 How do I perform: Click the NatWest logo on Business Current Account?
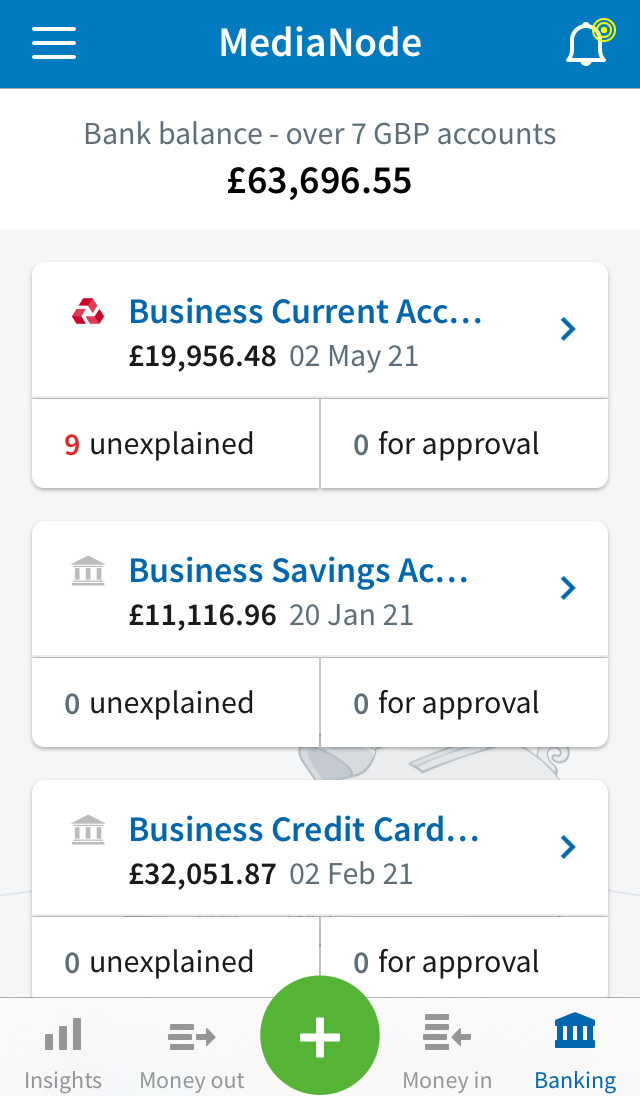pyautogui.click(x=89, y=311)
